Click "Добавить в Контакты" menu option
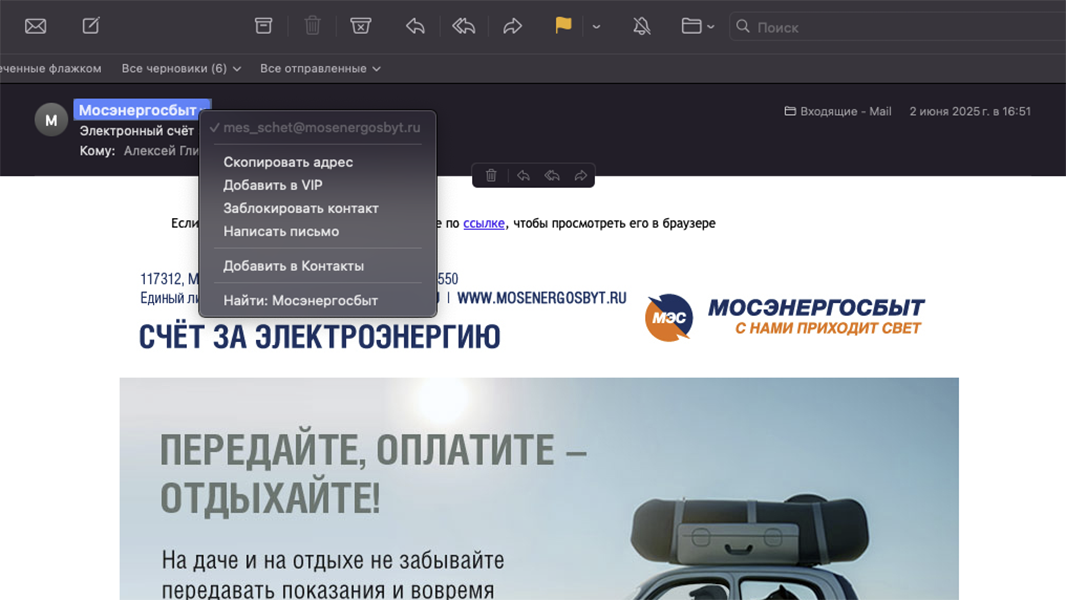 coord(293,266)
